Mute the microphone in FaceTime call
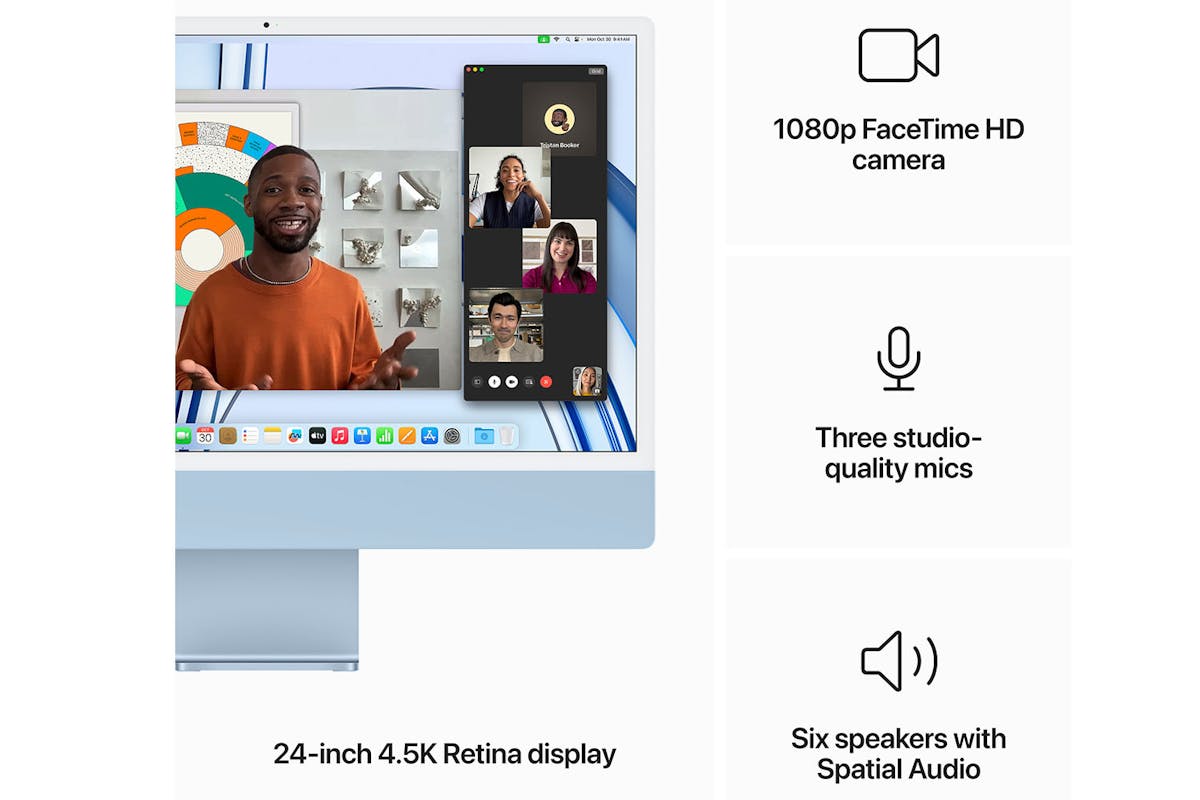Viewport: 1200px width, 800px height. pos(494,381)
